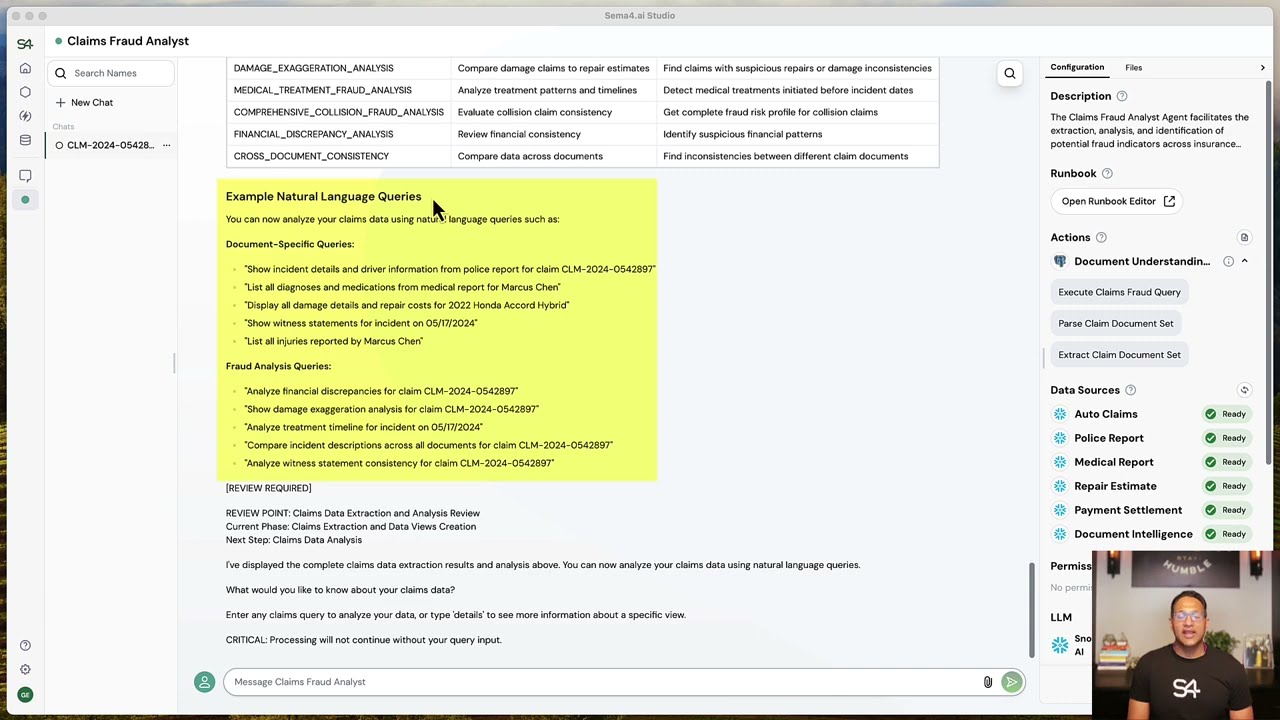Click the user avatar beside message input
The image size is (1280, 720).
click(204, 682)
